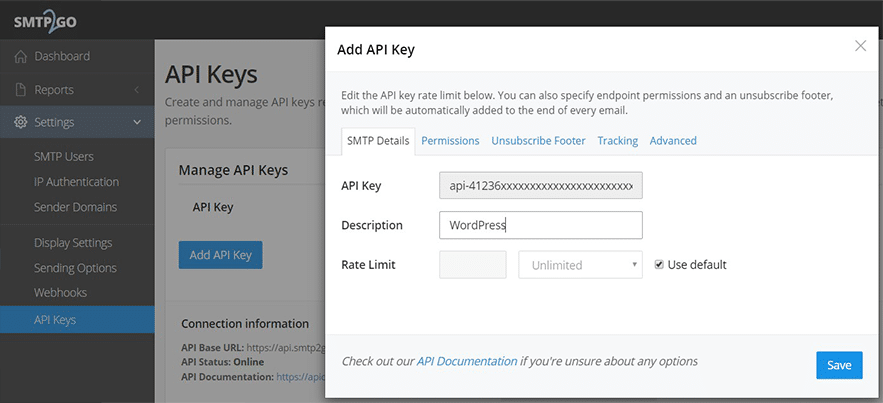The height and width of the screenshot is (403, 883).
Task: Open SMTP Users in sidebar
Action: [x=64, y=156]
